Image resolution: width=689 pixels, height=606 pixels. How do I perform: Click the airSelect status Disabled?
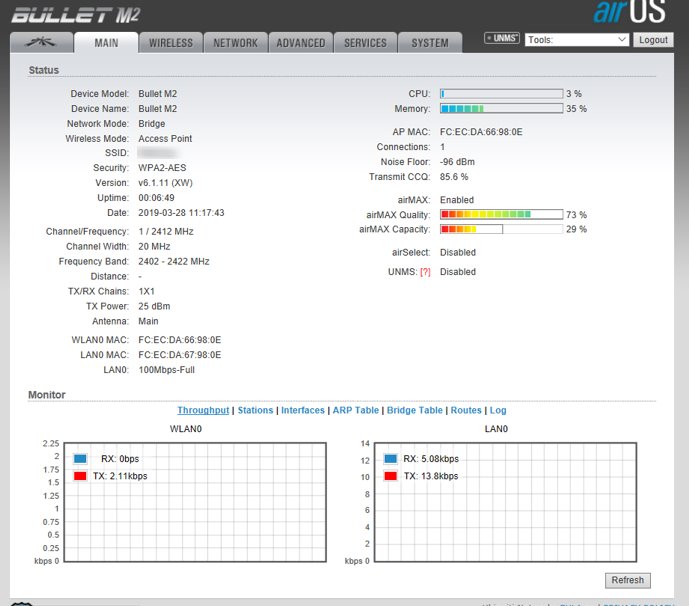pos(458,253)
